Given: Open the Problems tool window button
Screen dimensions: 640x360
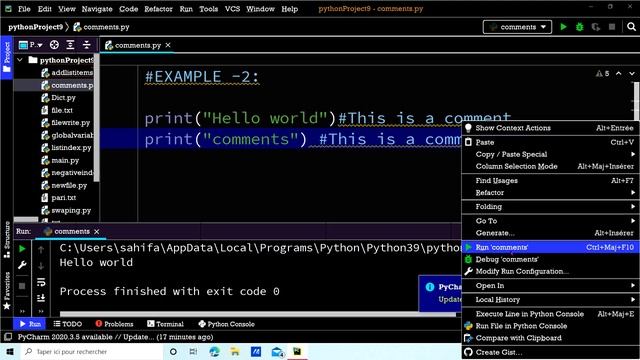Looking at the screenshot, I should pyautogui.click(x=114, y=324).
